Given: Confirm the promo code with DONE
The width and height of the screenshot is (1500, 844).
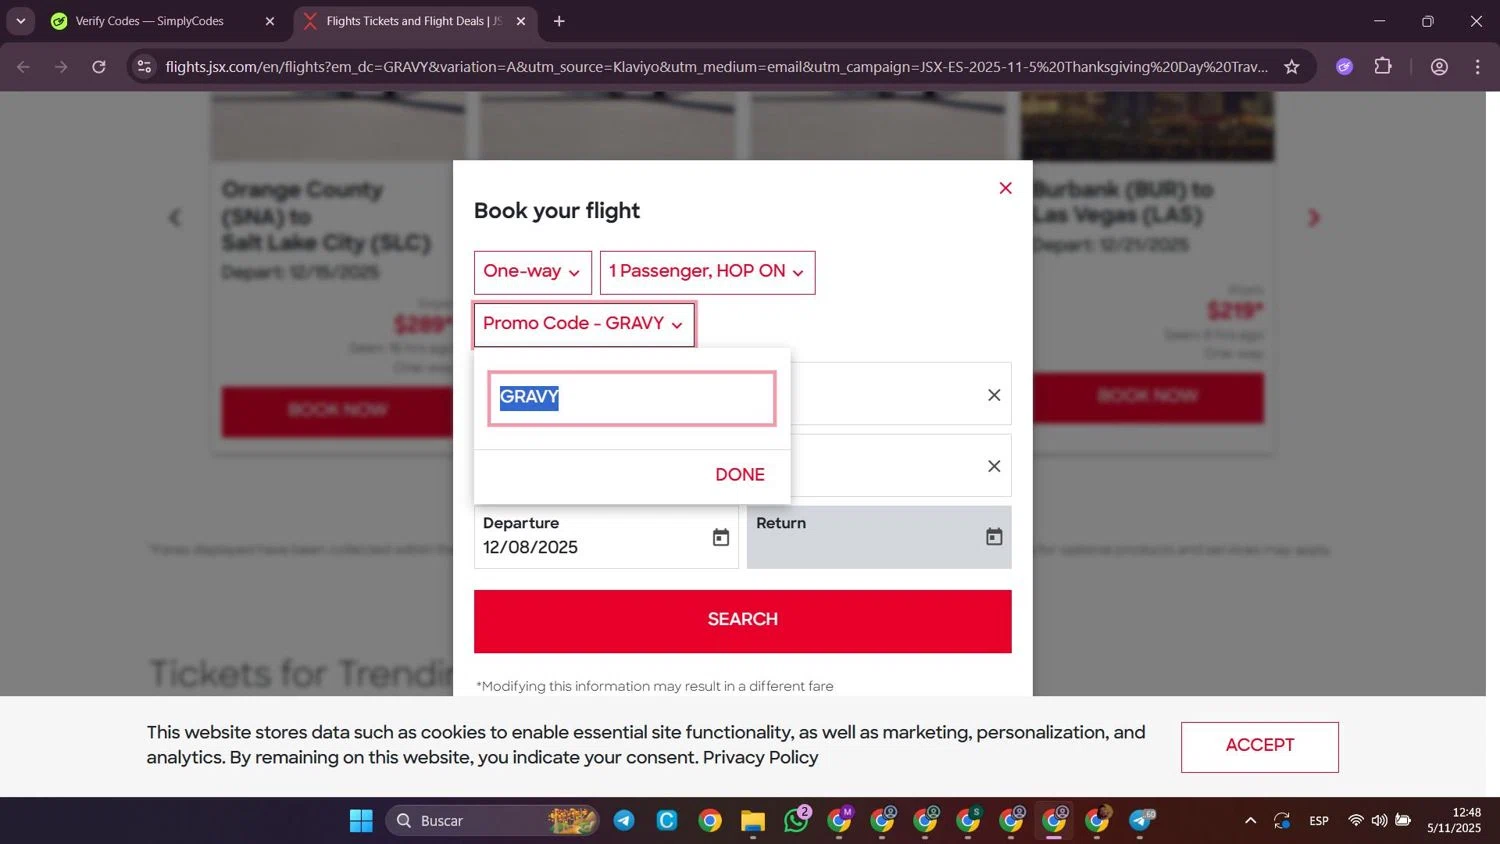Looking at the screenshot, I should (x=740, y=475).
